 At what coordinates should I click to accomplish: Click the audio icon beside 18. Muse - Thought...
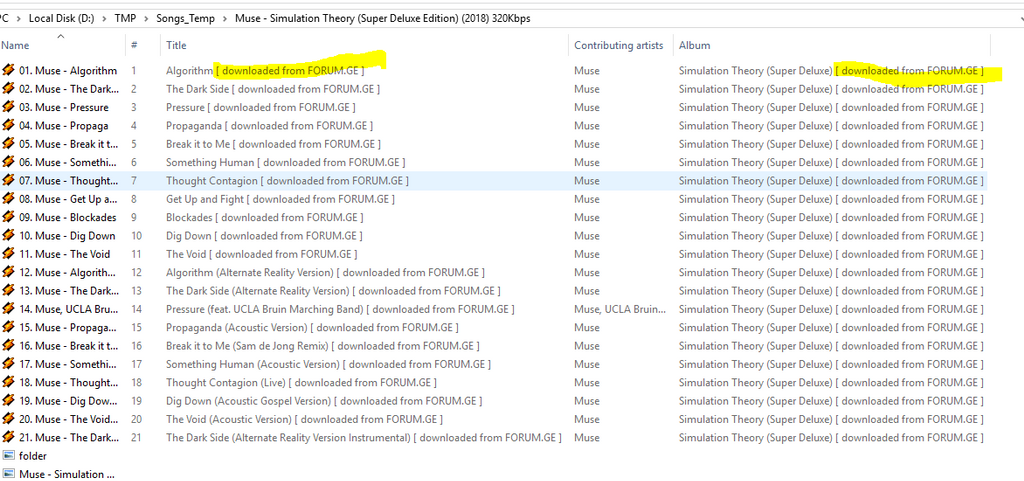[8, 382]
